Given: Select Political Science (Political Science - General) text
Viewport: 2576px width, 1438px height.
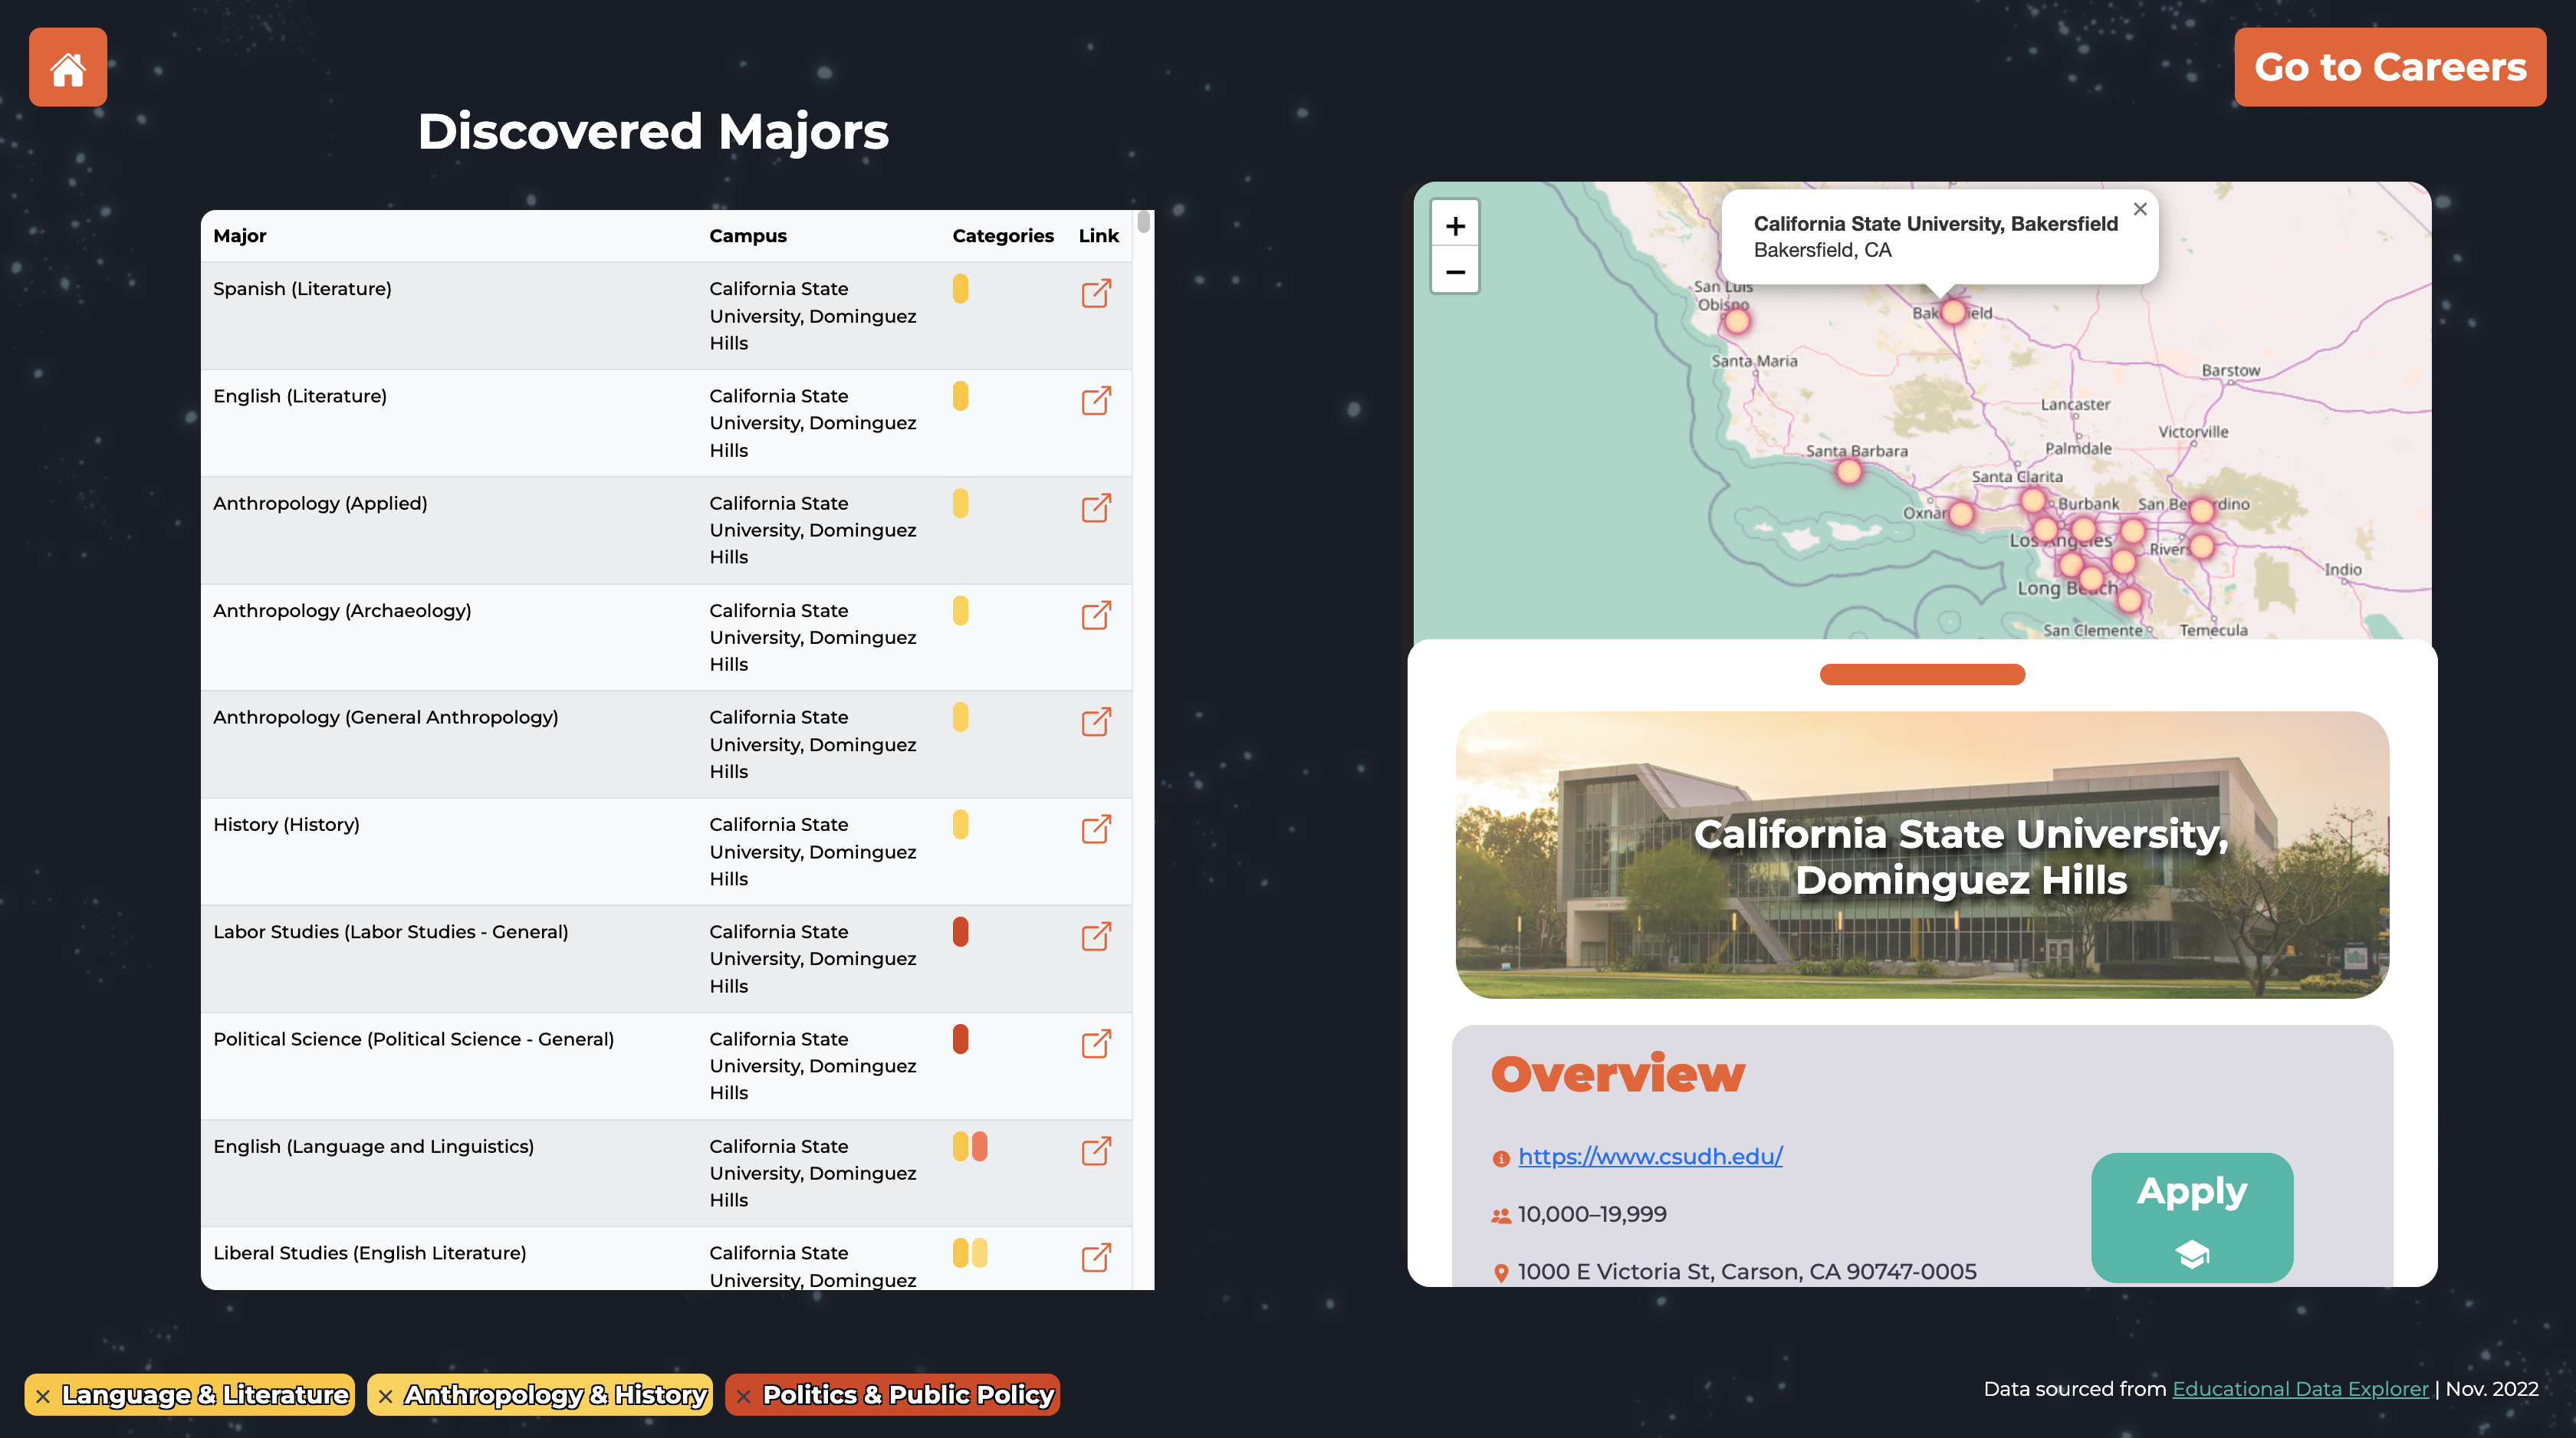Looking at the screenshot, I should pyautogui.click(x=414, y=1039).
